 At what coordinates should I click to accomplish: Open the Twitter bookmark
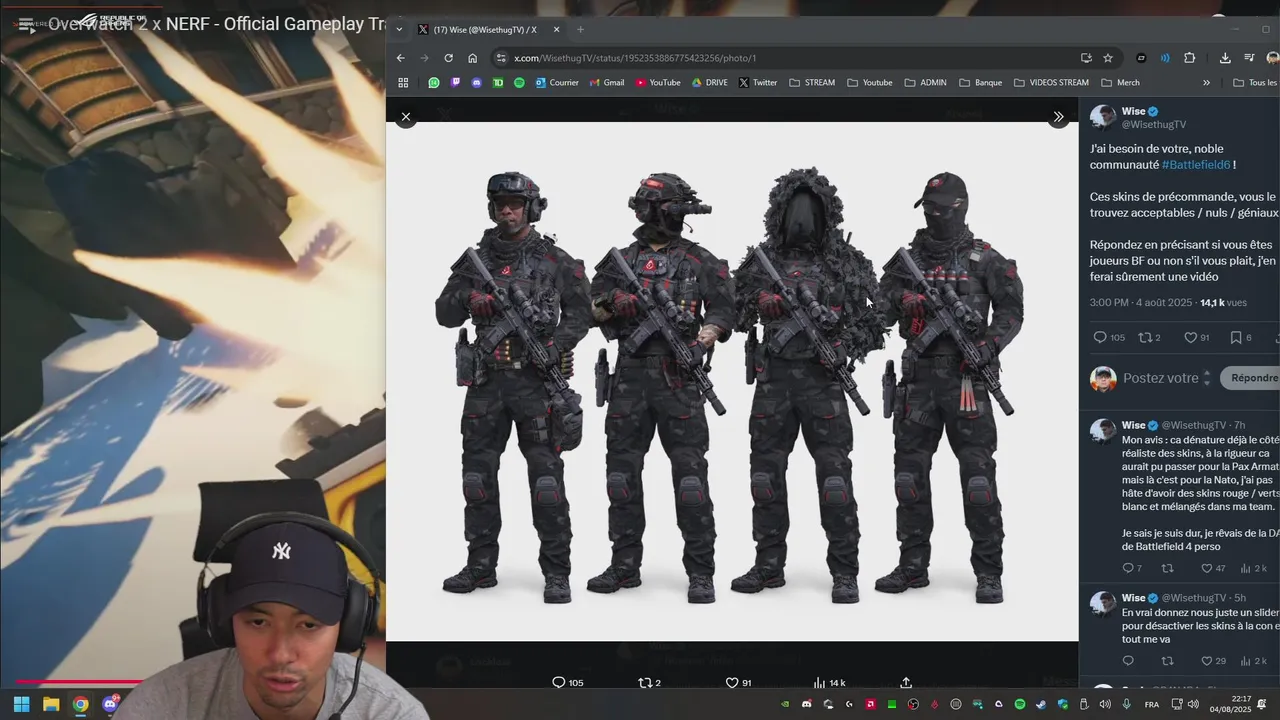758,83
